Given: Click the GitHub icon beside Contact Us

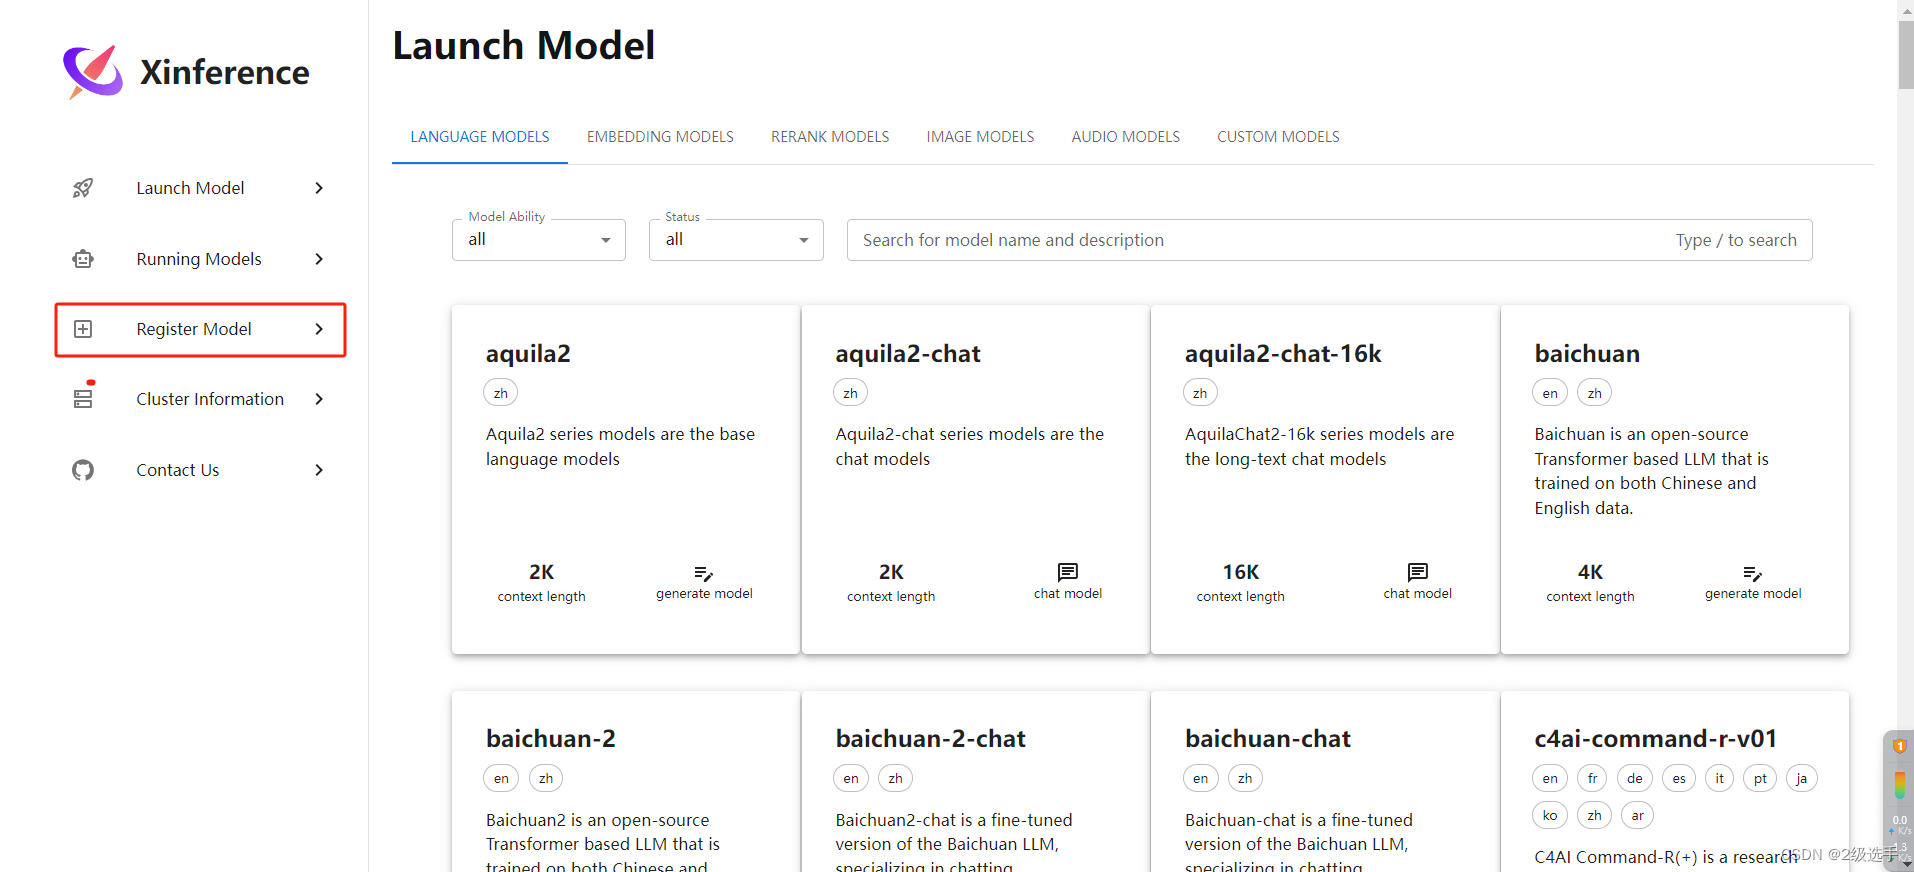Looking at the screenshot, I should point(83,470).
